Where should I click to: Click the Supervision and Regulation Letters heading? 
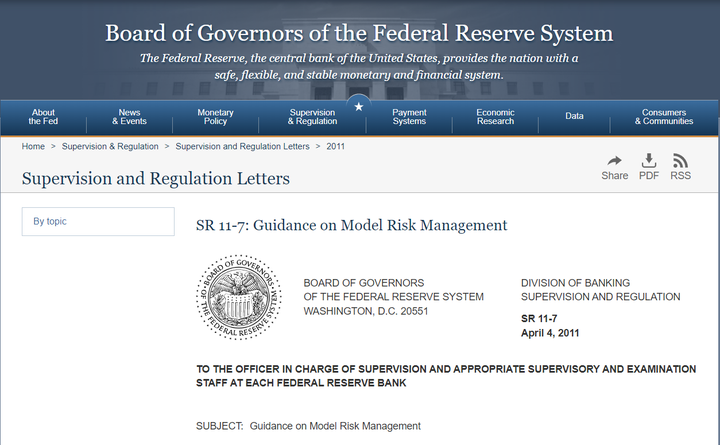pos(156,178)
